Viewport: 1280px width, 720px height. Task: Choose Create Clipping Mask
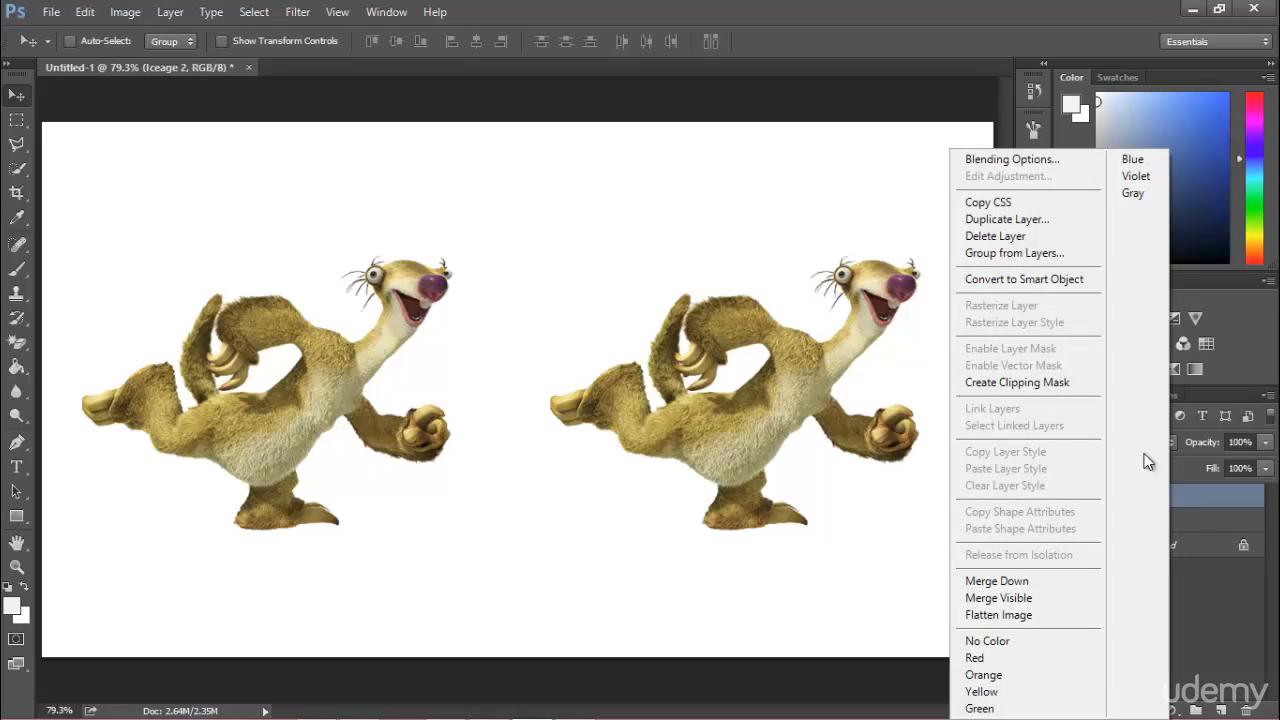1017,382
